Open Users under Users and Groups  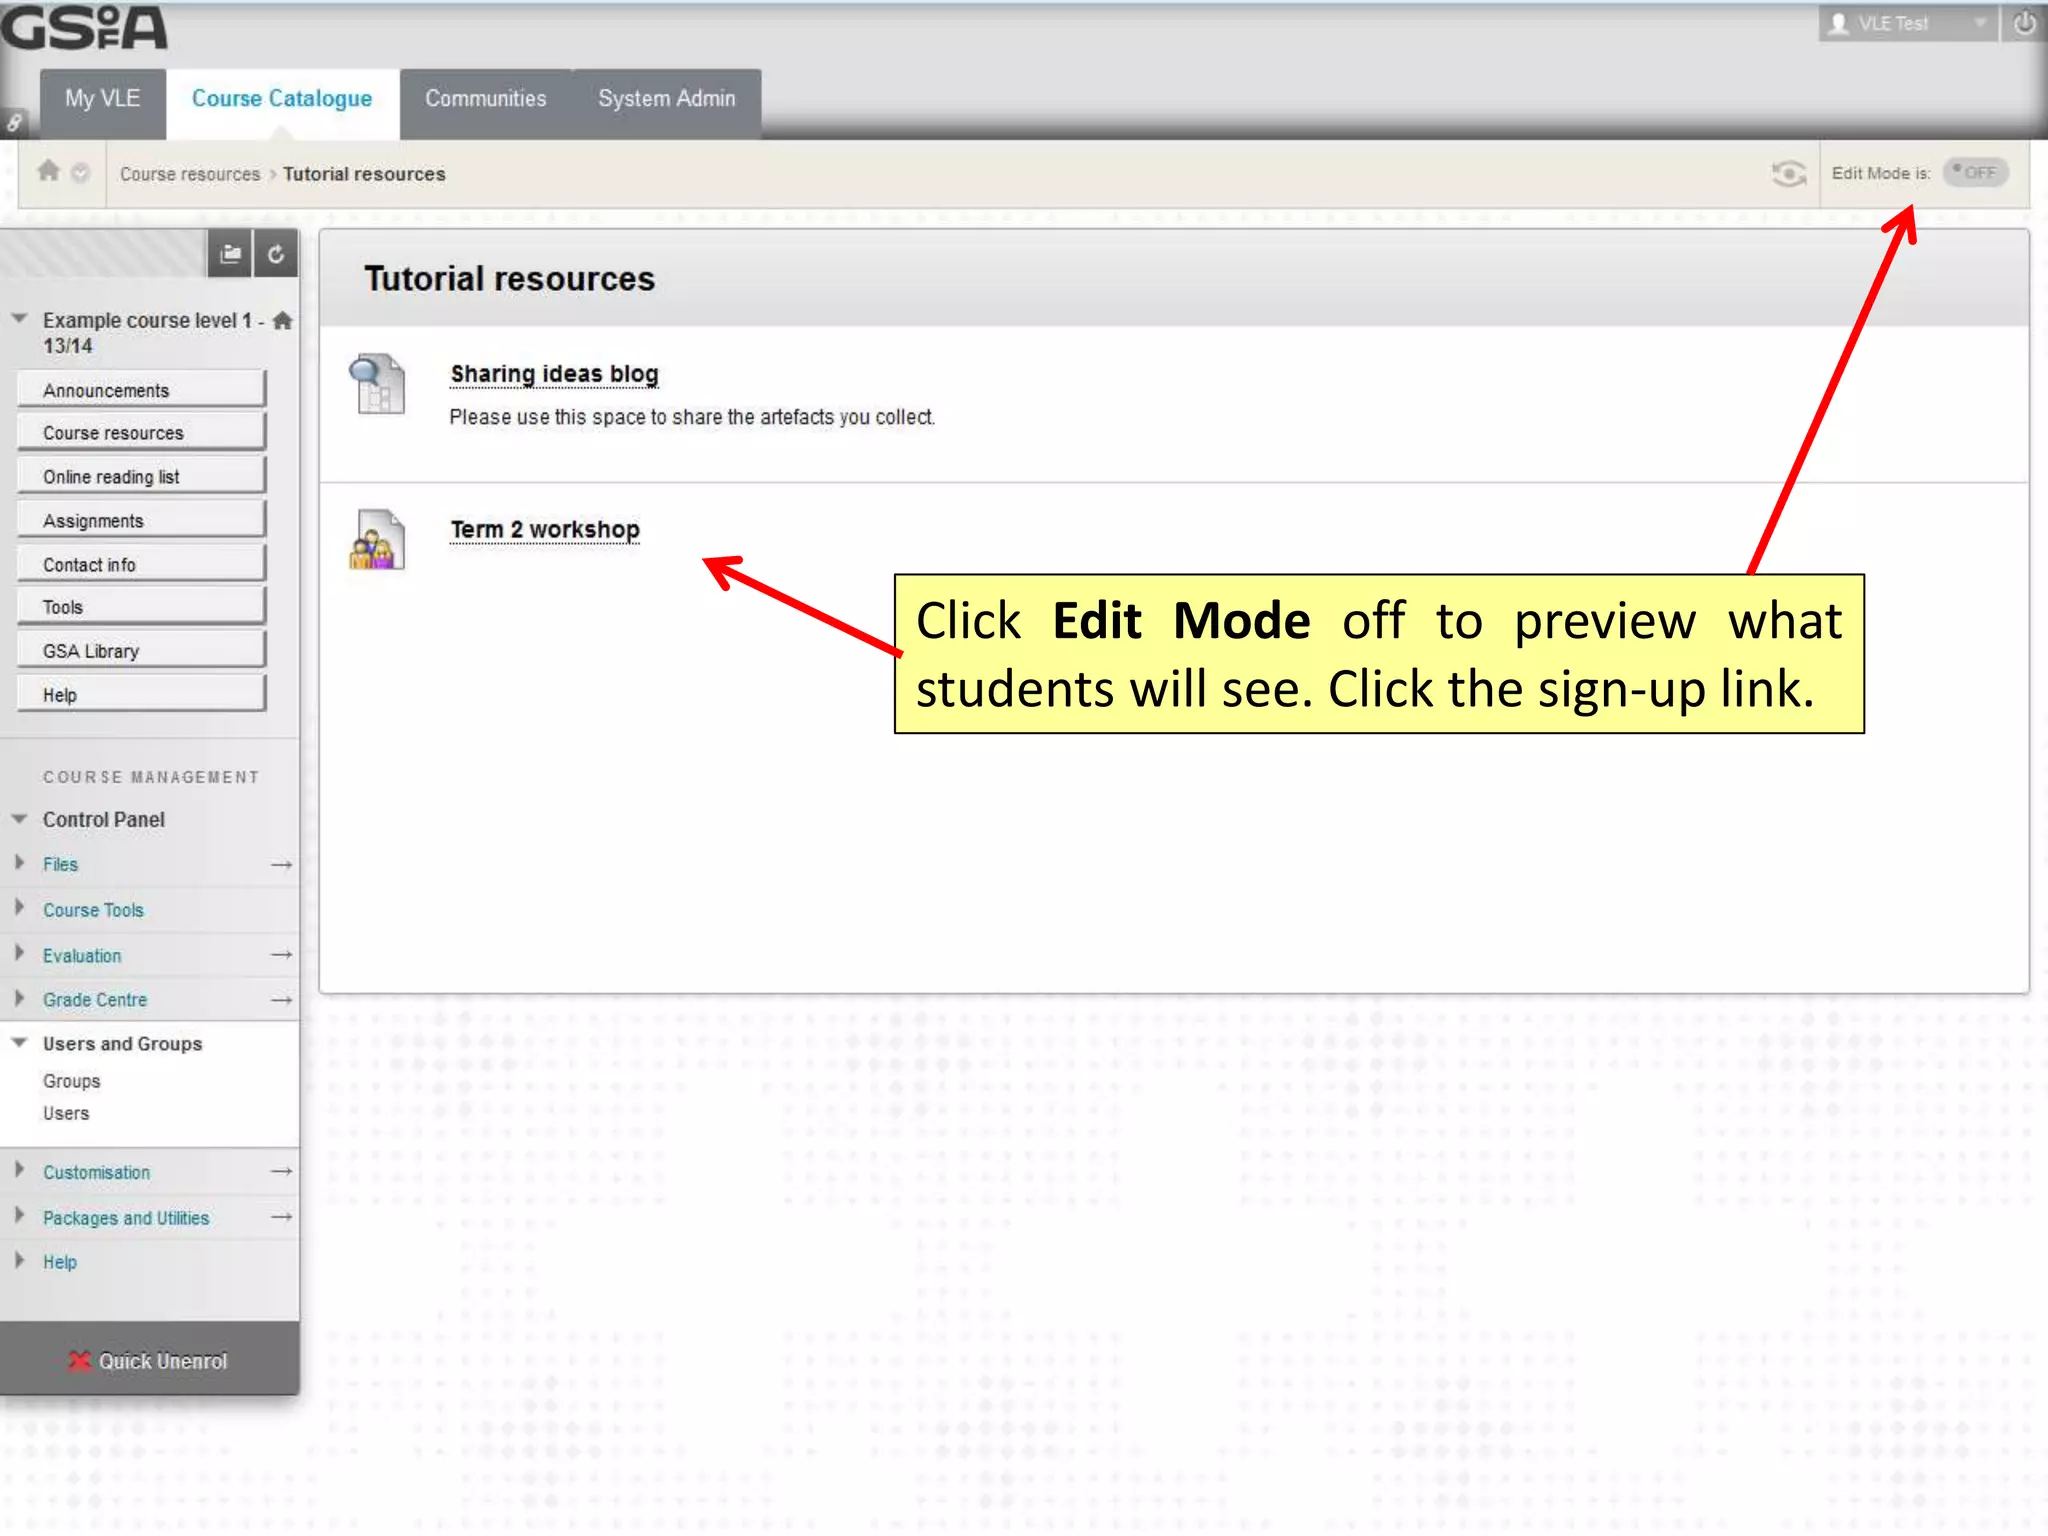tap(66, 1113)
